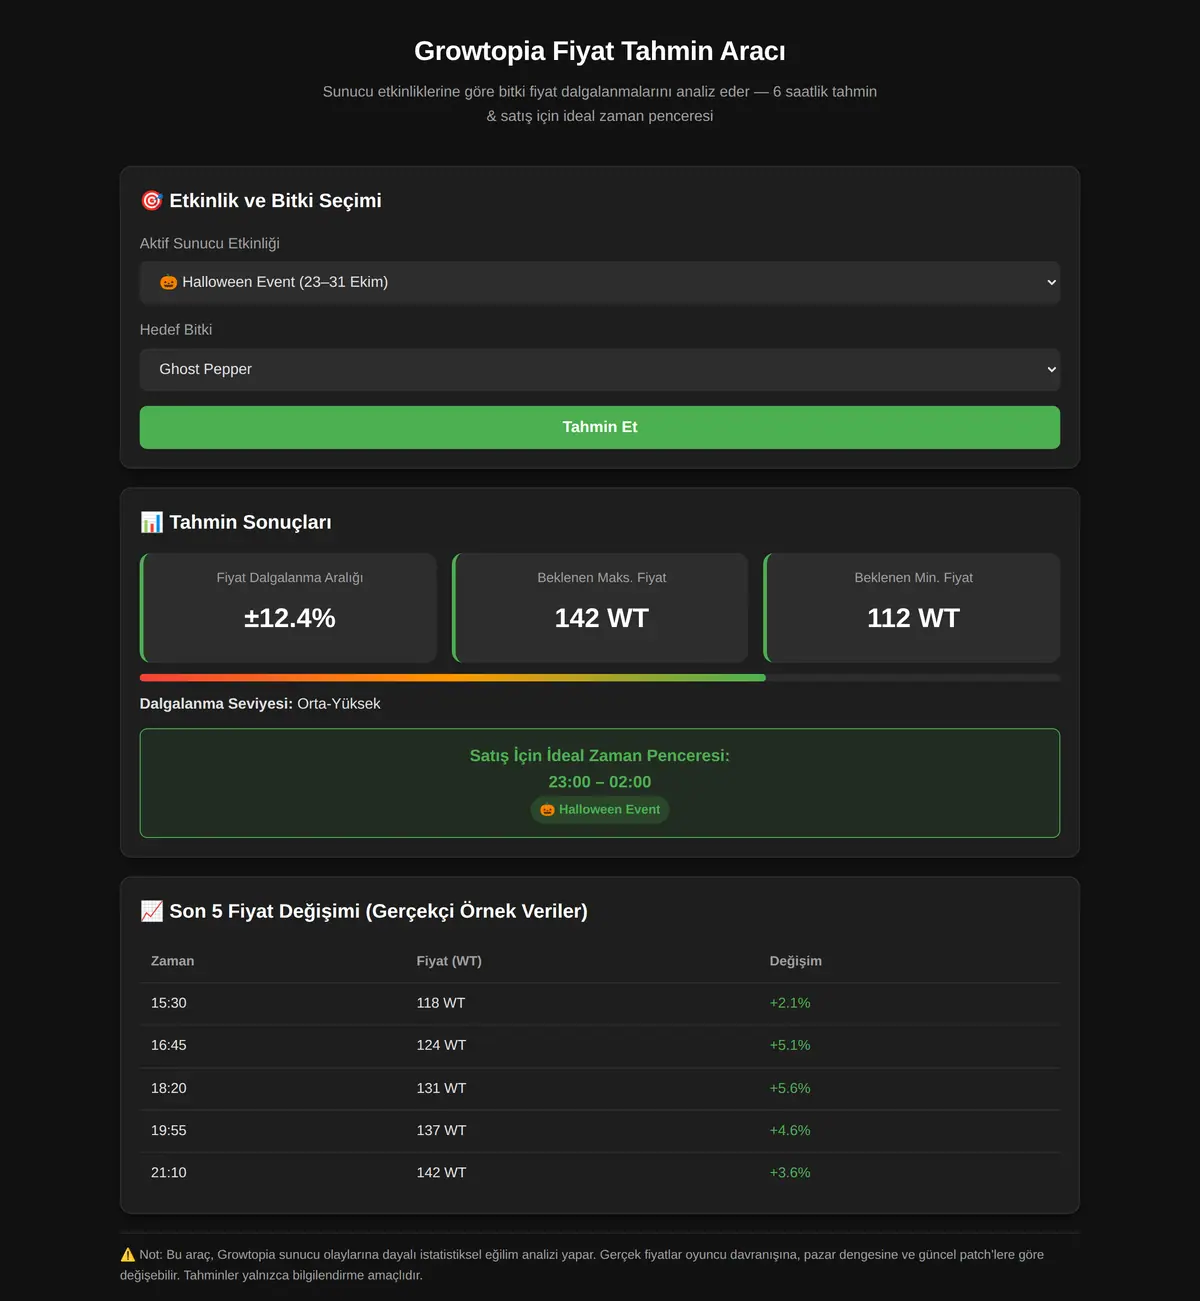Click the Fiyat (WT) column header

click(x=449, y=961)
